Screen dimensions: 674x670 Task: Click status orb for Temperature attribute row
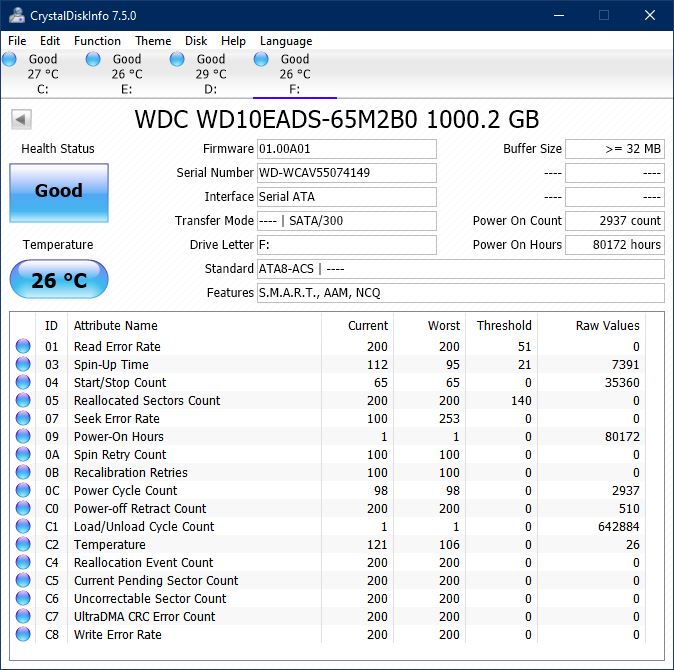click(23, 544)
